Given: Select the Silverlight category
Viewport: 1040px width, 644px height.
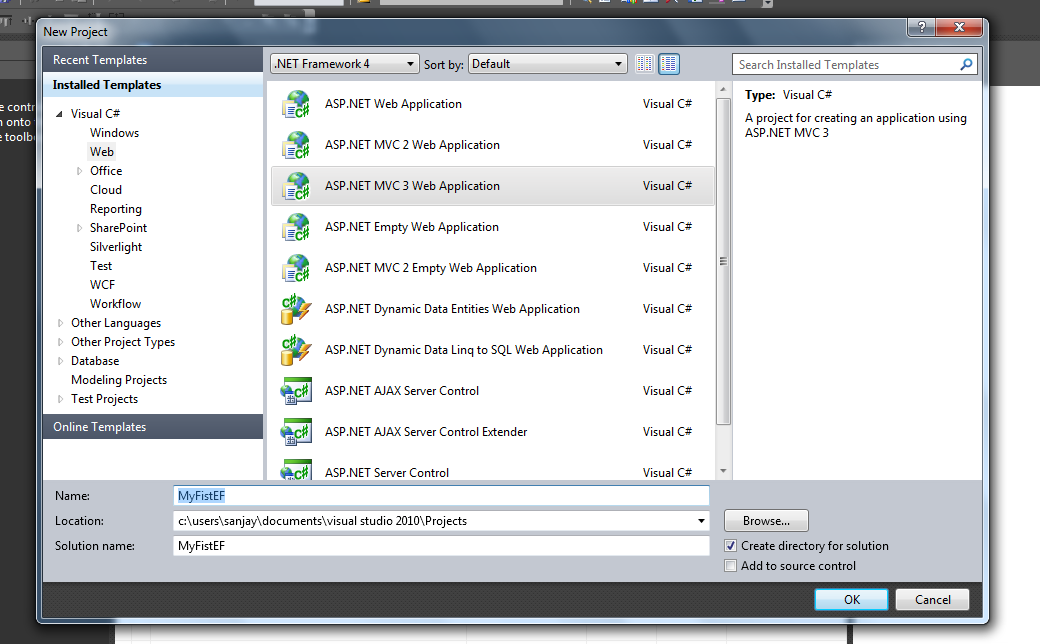Looking at the screenshot, I should (x=116, y=247).
